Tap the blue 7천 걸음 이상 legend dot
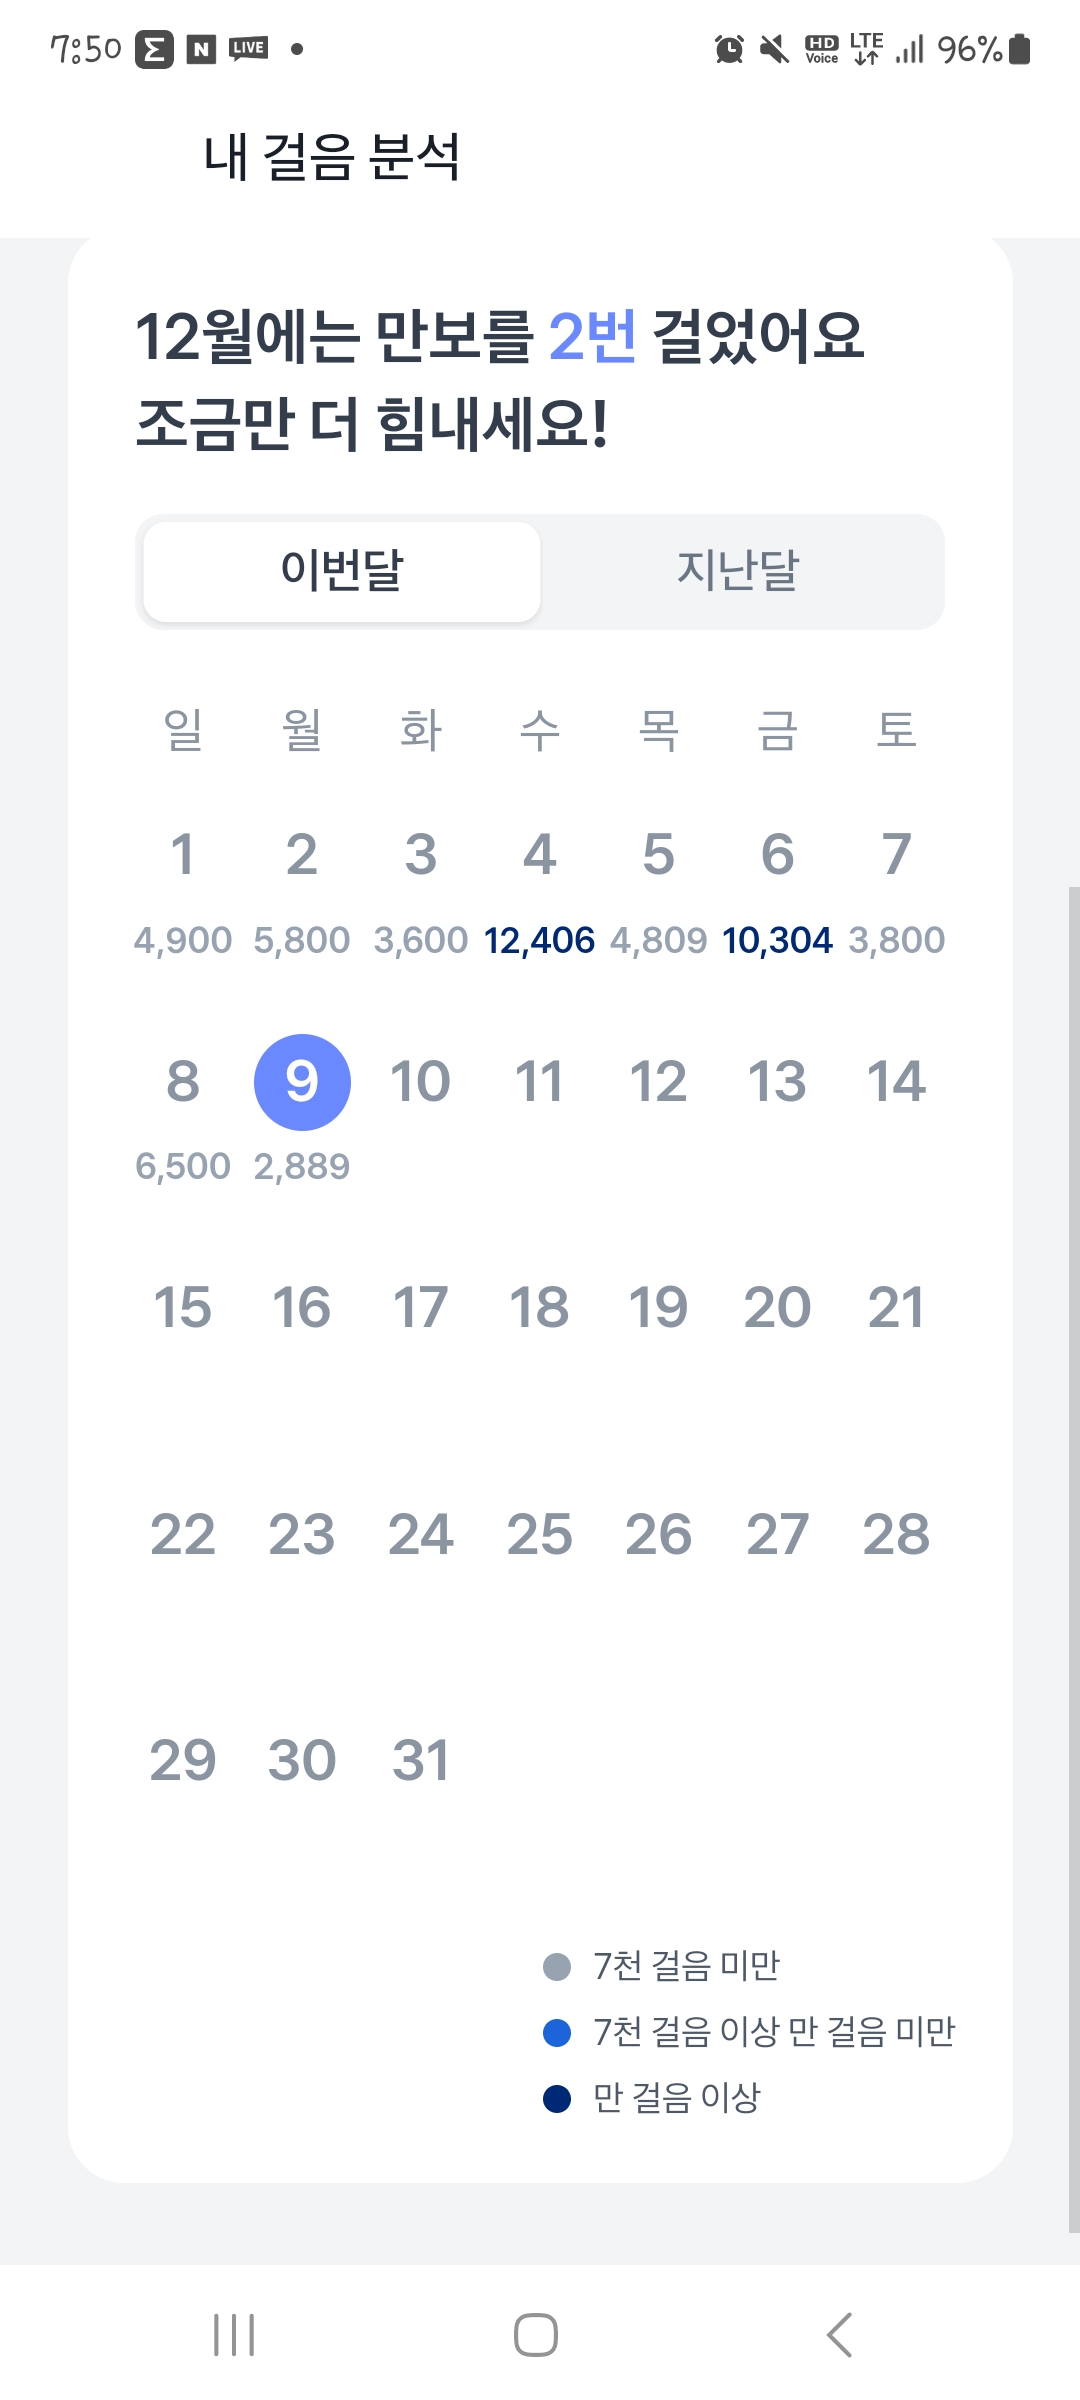Viewport: 1080px width, 2400px height. (557, 2033)
